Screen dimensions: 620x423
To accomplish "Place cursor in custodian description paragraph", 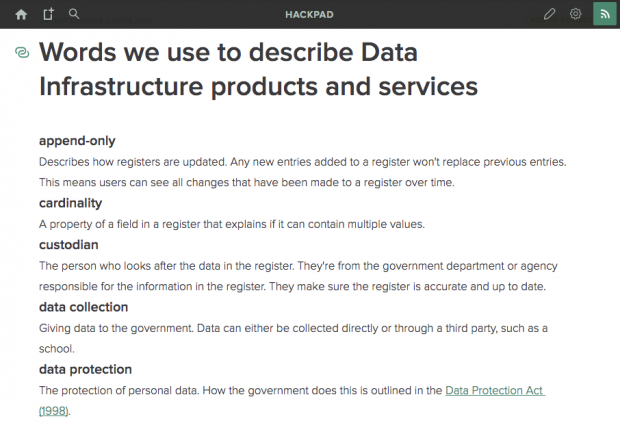I will (298, 276).
